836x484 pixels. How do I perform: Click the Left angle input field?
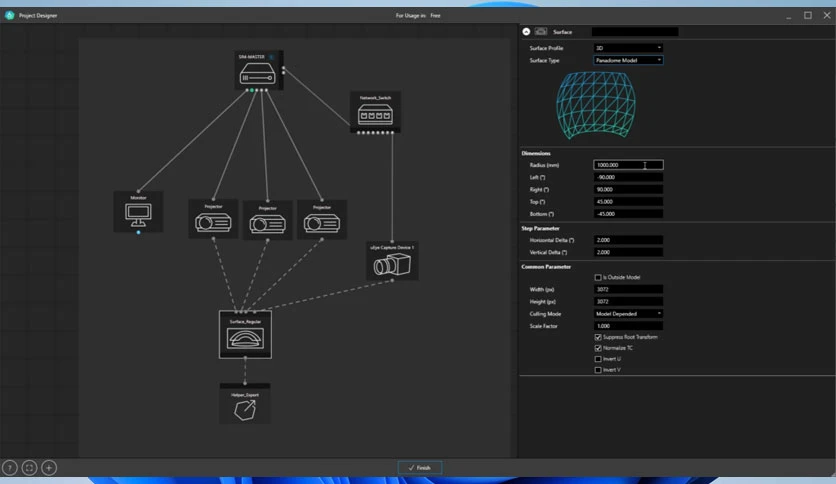(x=628, y=177)
